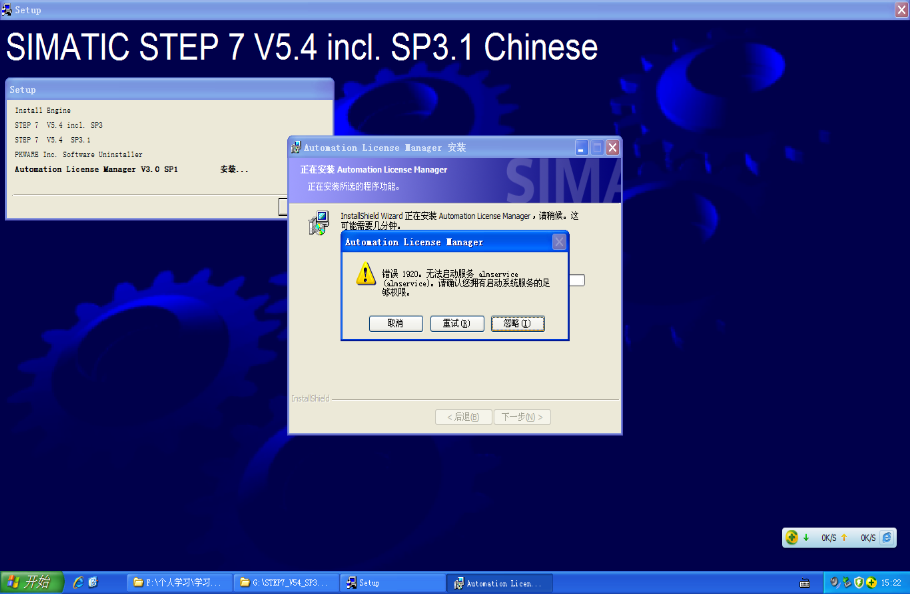911x595 pixels.
Task: Click the second system tray icon
Action: click(x=847, y=582)
